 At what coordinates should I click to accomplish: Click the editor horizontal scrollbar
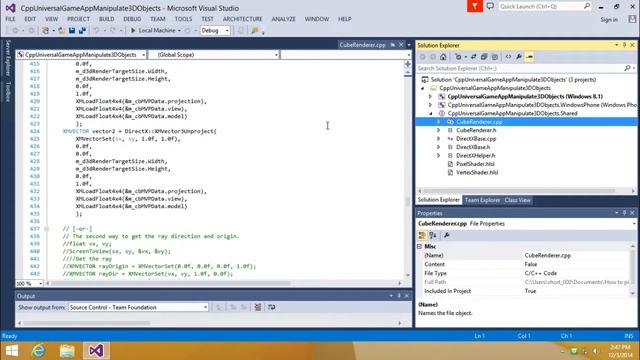pyautogui.click(x=224, y=283)
